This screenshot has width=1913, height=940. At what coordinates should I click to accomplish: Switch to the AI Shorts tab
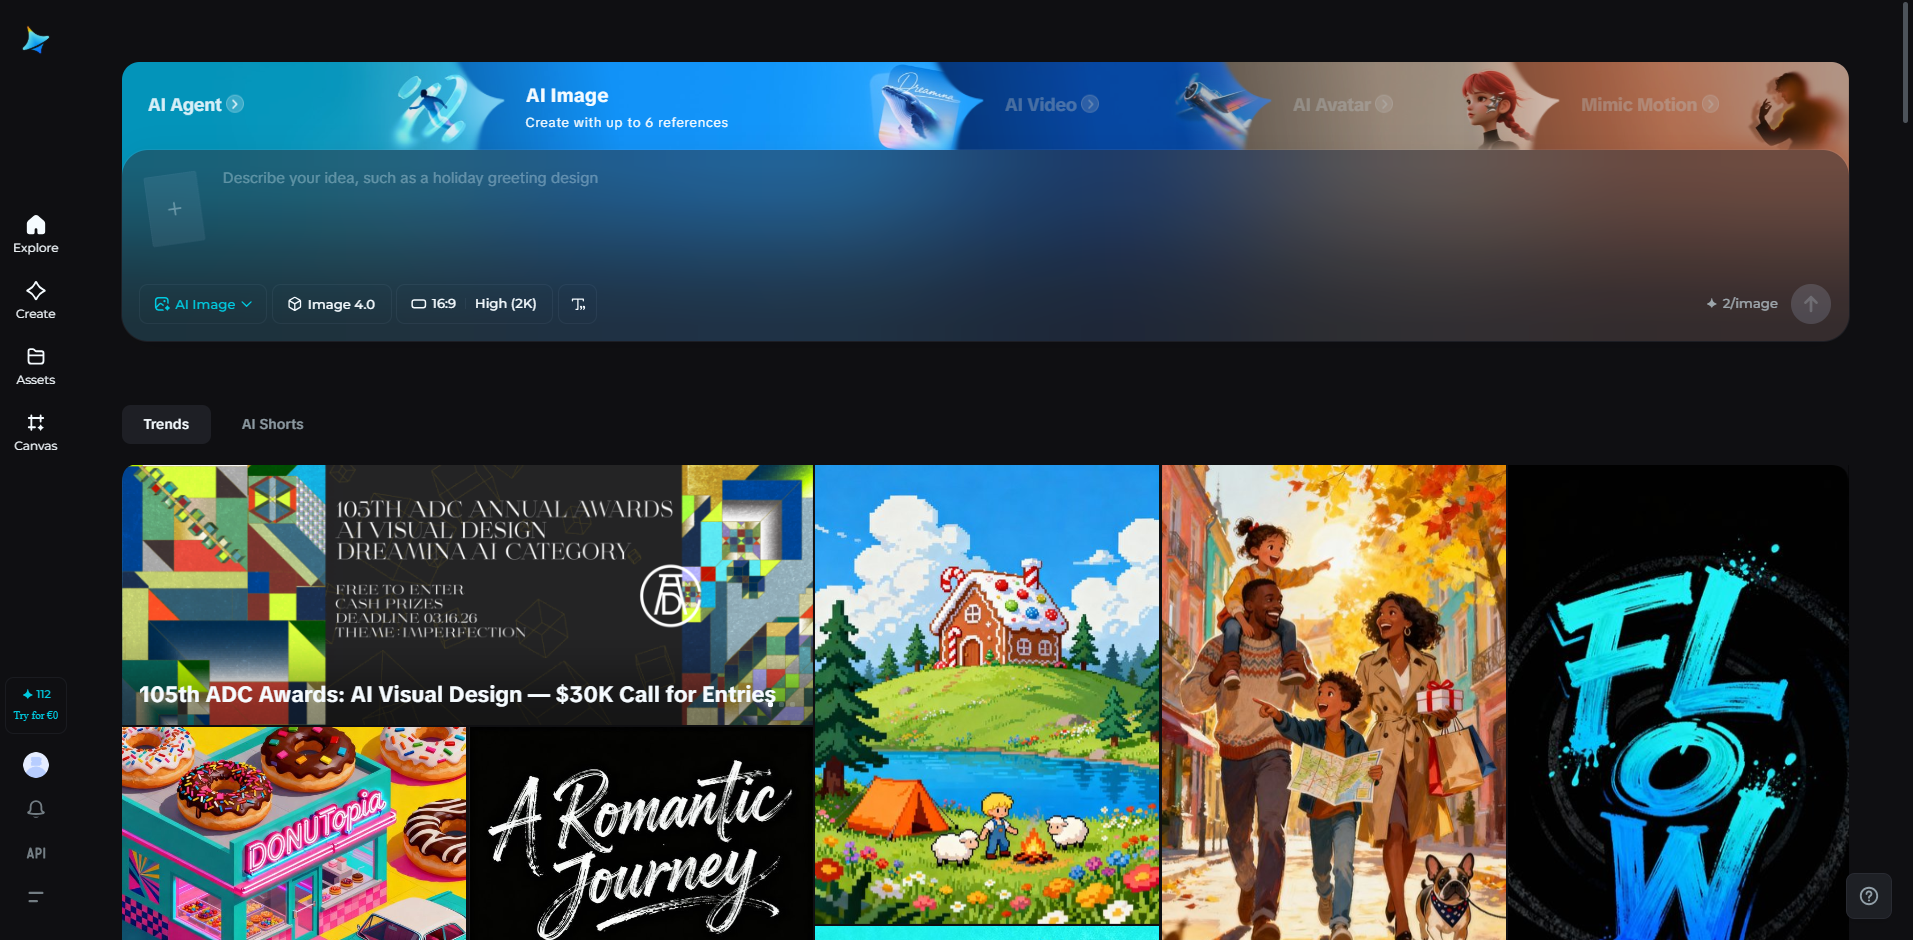271,424
